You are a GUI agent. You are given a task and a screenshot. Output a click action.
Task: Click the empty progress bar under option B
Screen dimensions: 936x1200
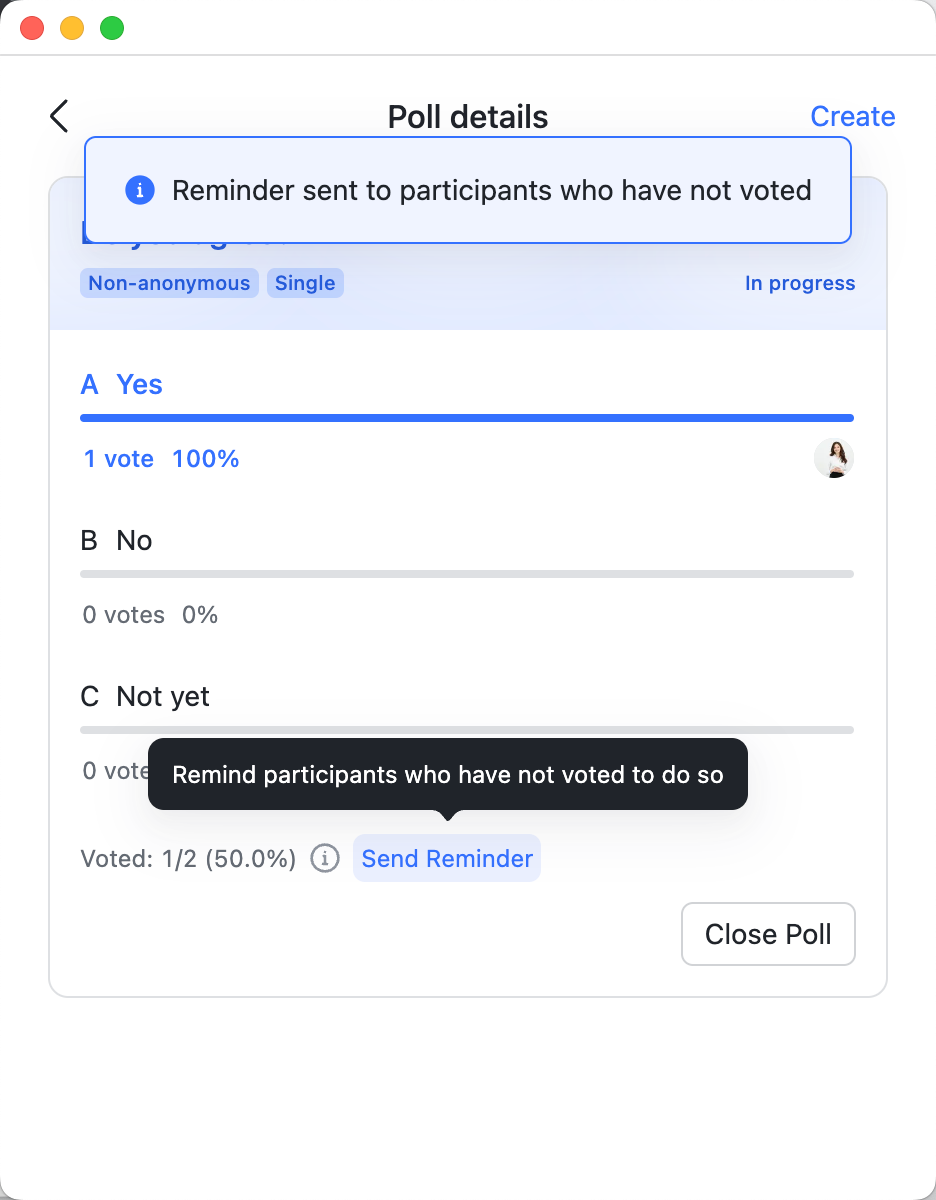[x=467, y=573]
